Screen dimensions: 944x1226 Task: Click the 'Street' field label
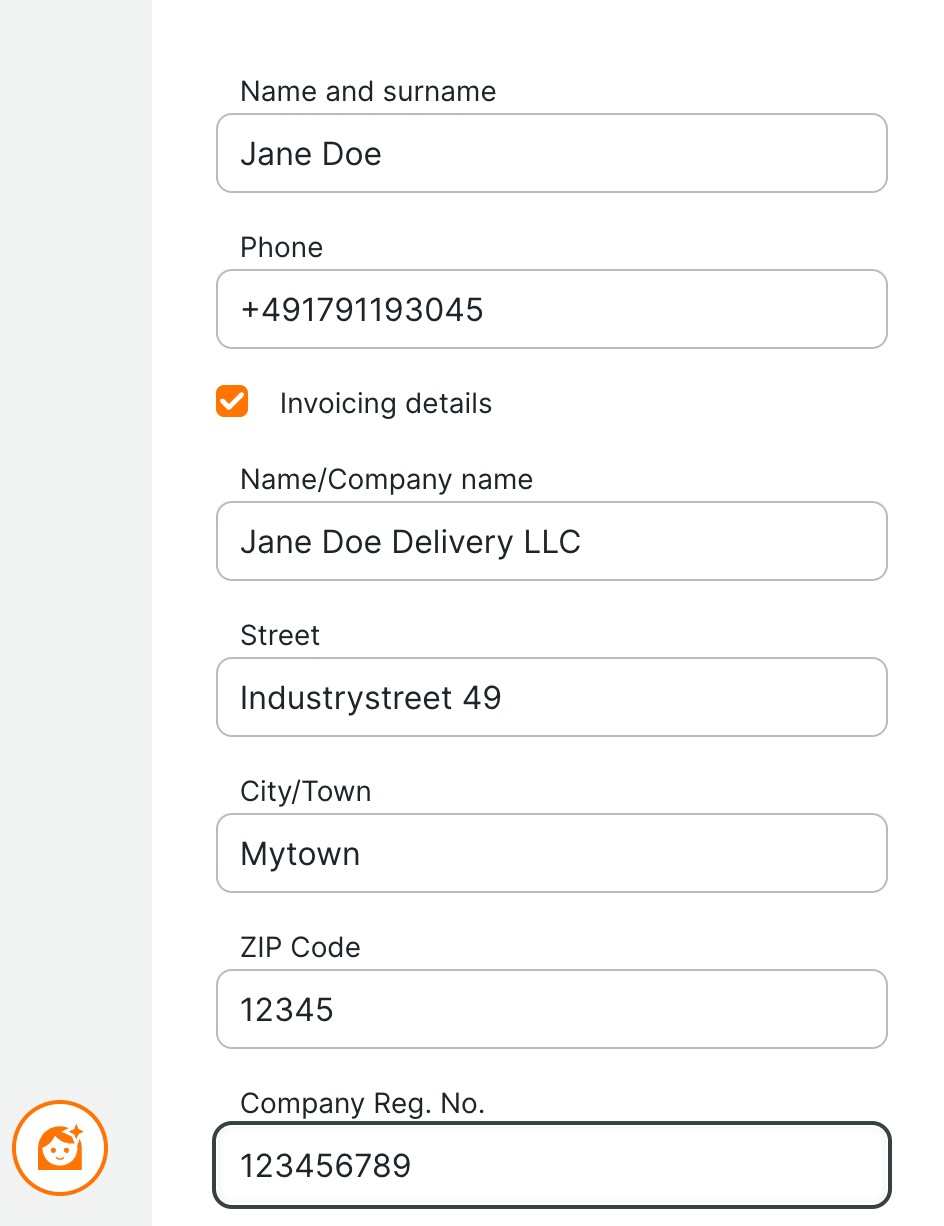[280, 636]
